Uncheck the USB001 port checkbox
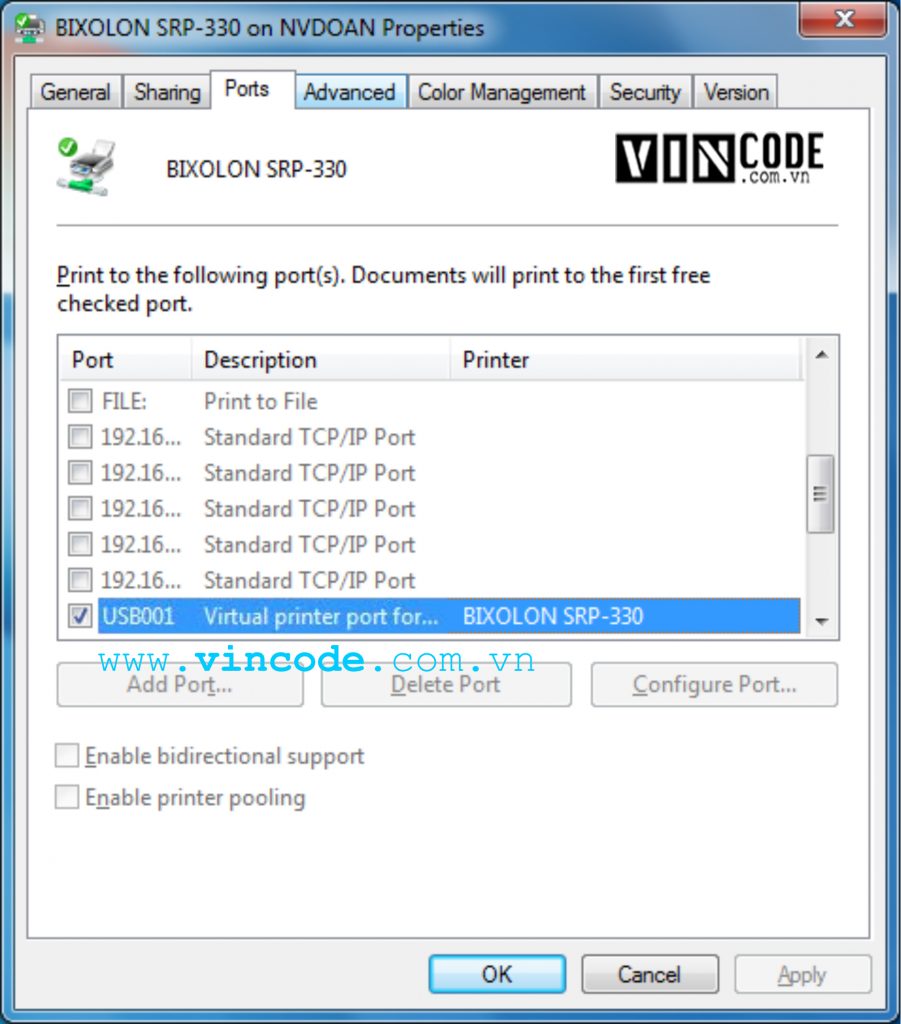The height and width of the screenshot is (1024, 901). coord(80,615)
